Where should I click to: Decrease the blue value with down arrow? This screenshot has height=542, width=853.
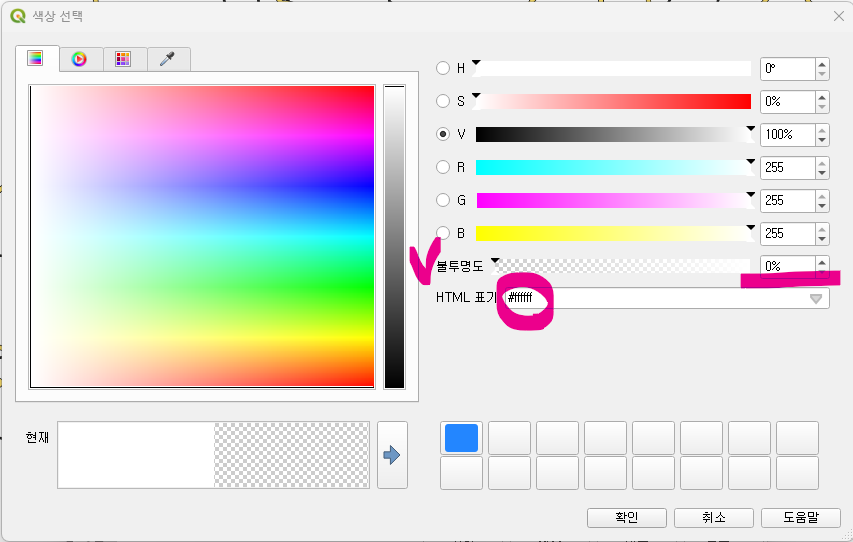pyautogui.click(x=822, y=239)
